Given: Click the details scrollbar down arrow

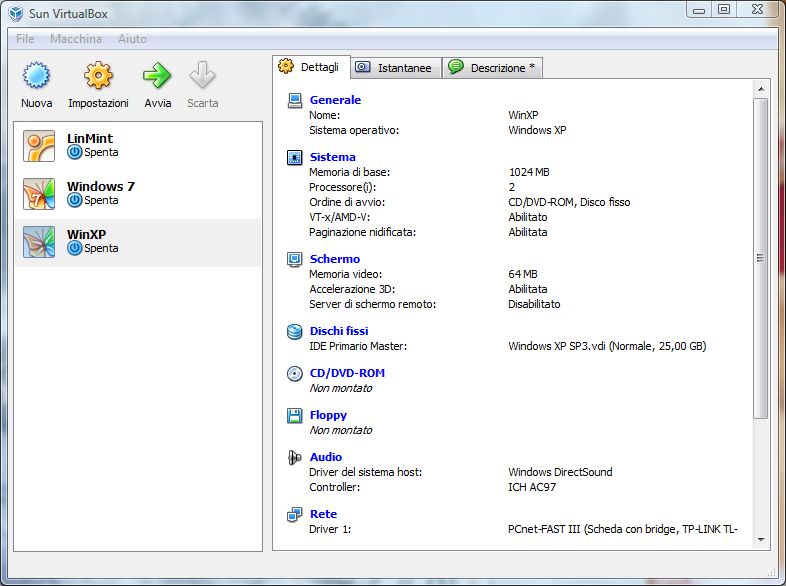Looking at the screenshot, I should point(761,540).
